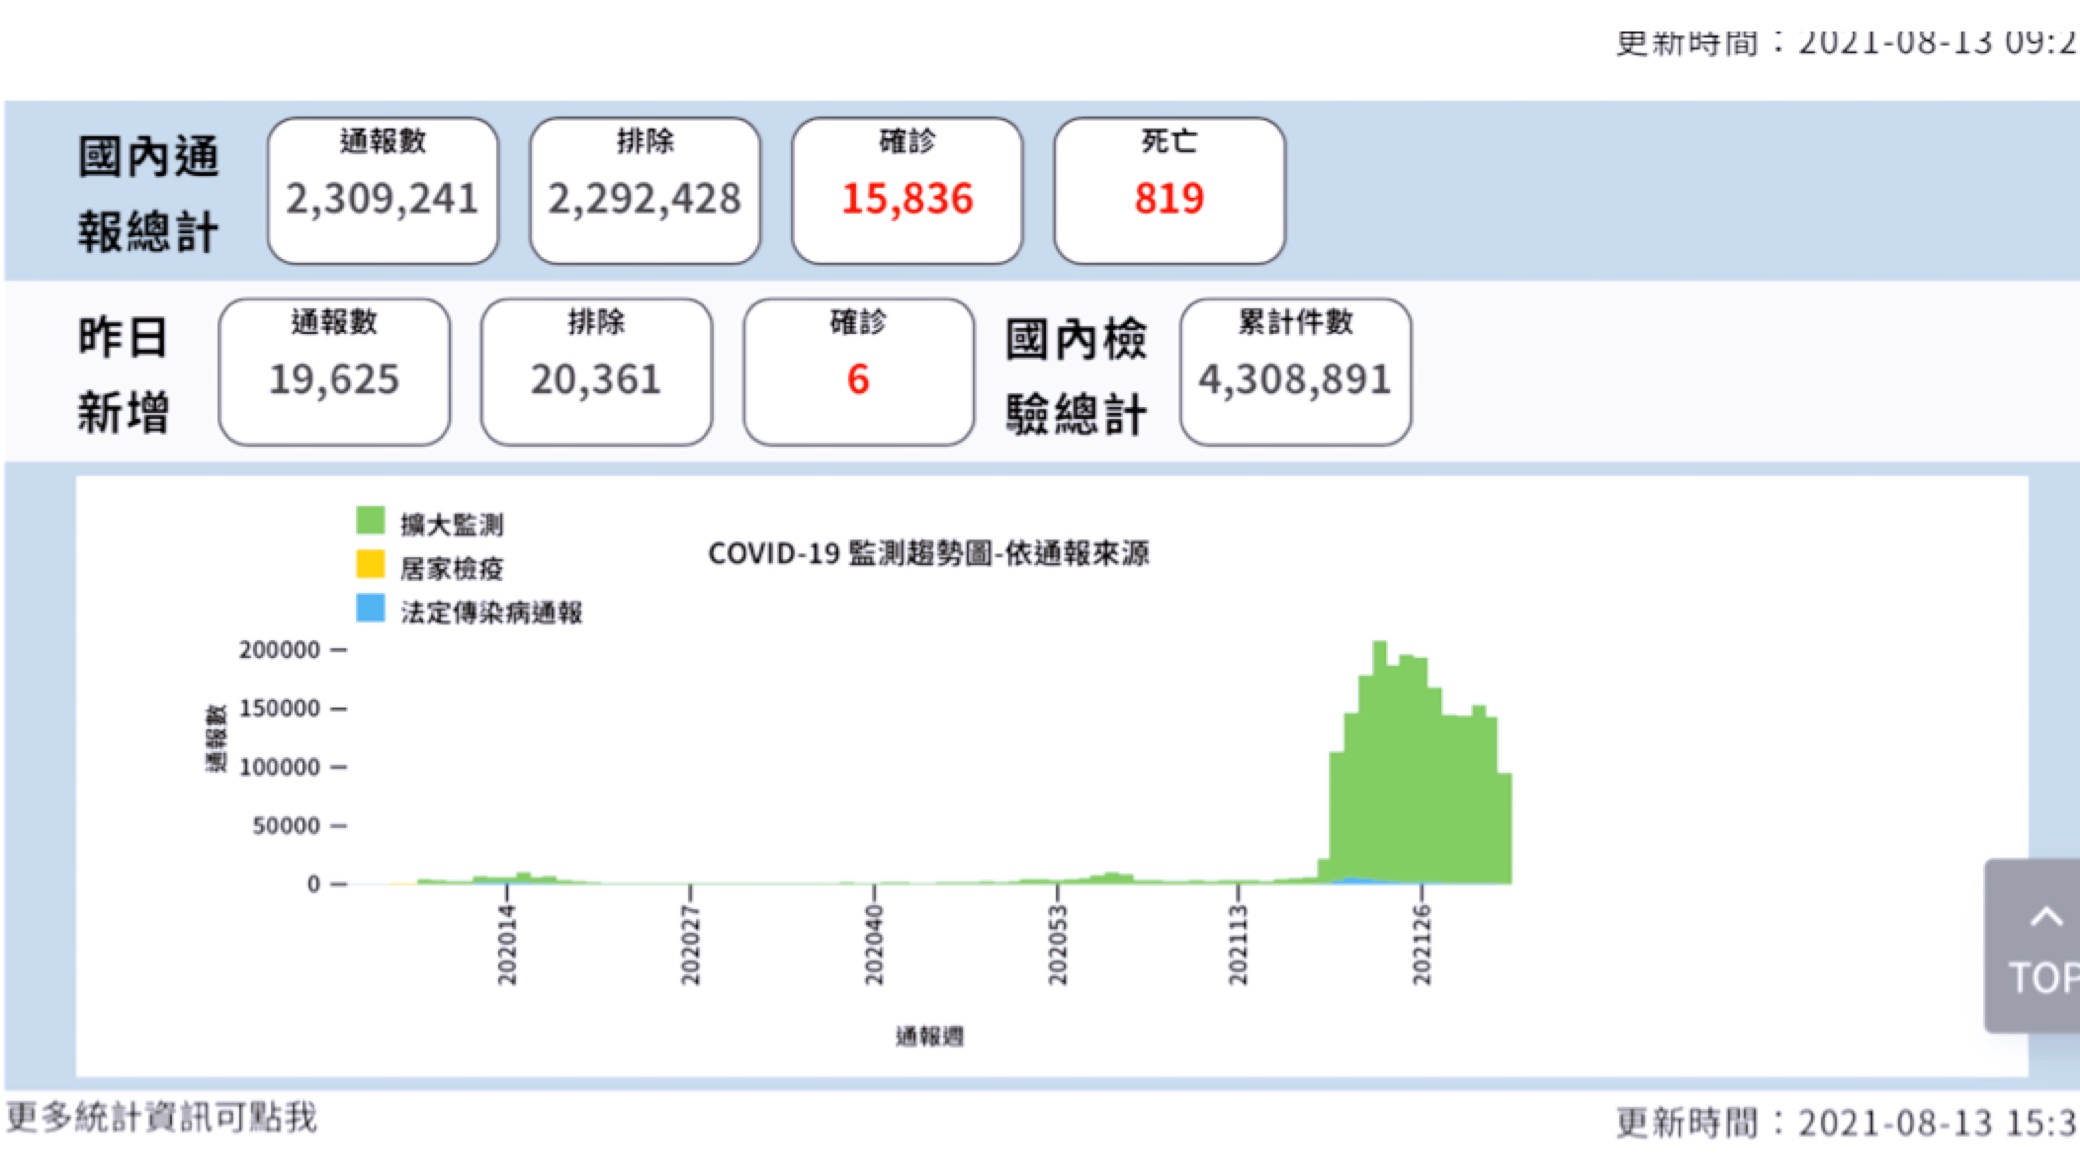Click the 202126 x-axis week label
This screenshot has height=1170, width=2080.
1421,945
